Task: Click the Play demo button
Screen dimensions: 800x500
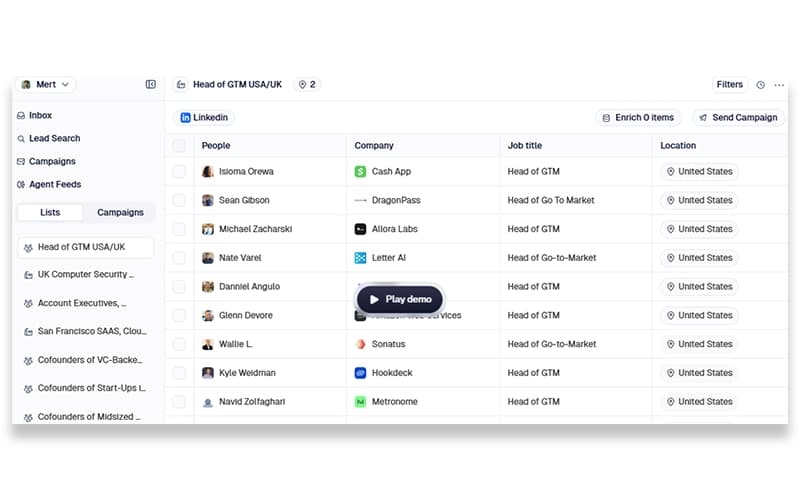Action: pyautogui.click(x=399, y=299)
